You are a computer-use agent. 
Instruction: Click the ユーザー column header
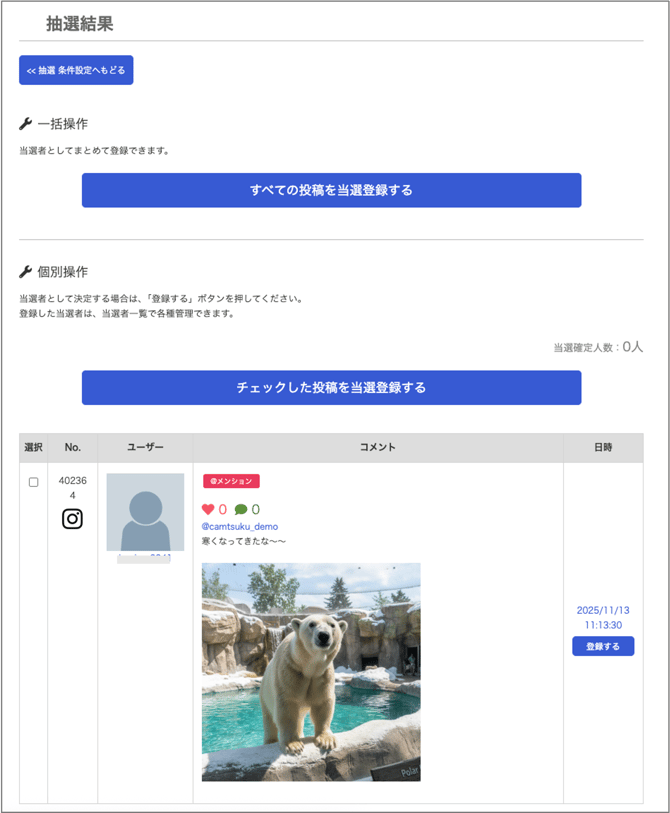tap(145, 447)
